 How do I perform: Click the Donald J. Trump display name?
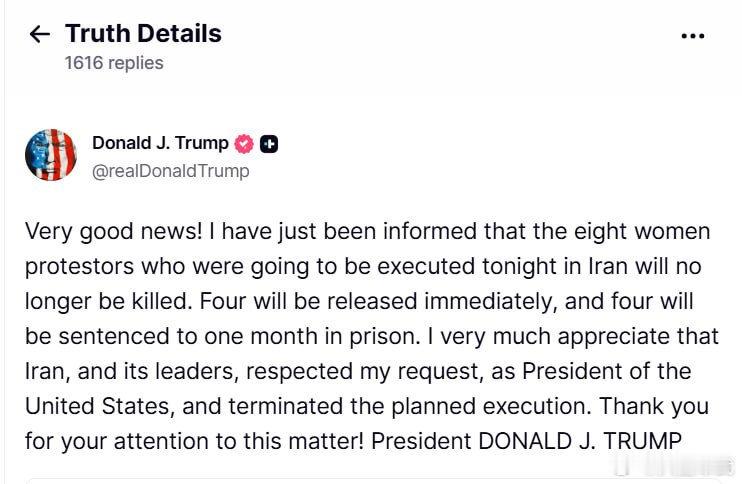[160, 143]
